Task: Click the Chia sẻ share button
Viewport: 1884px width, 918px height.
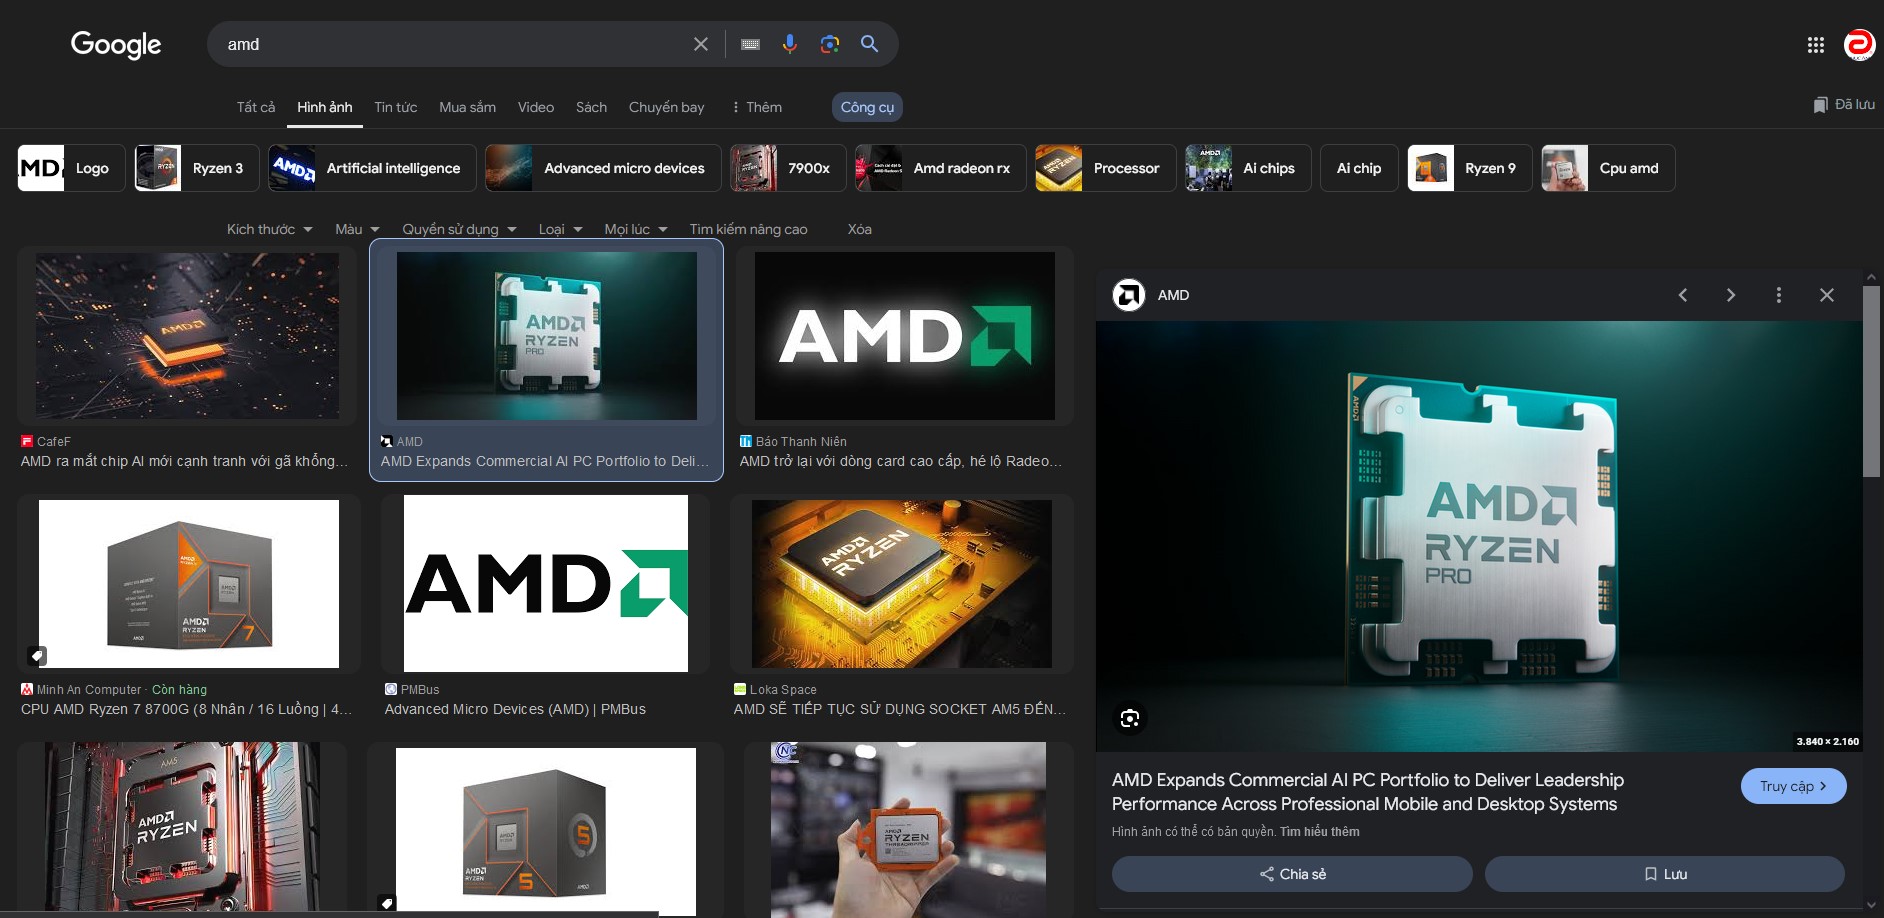Action: pyautogui.click(x=1292, y=874)
